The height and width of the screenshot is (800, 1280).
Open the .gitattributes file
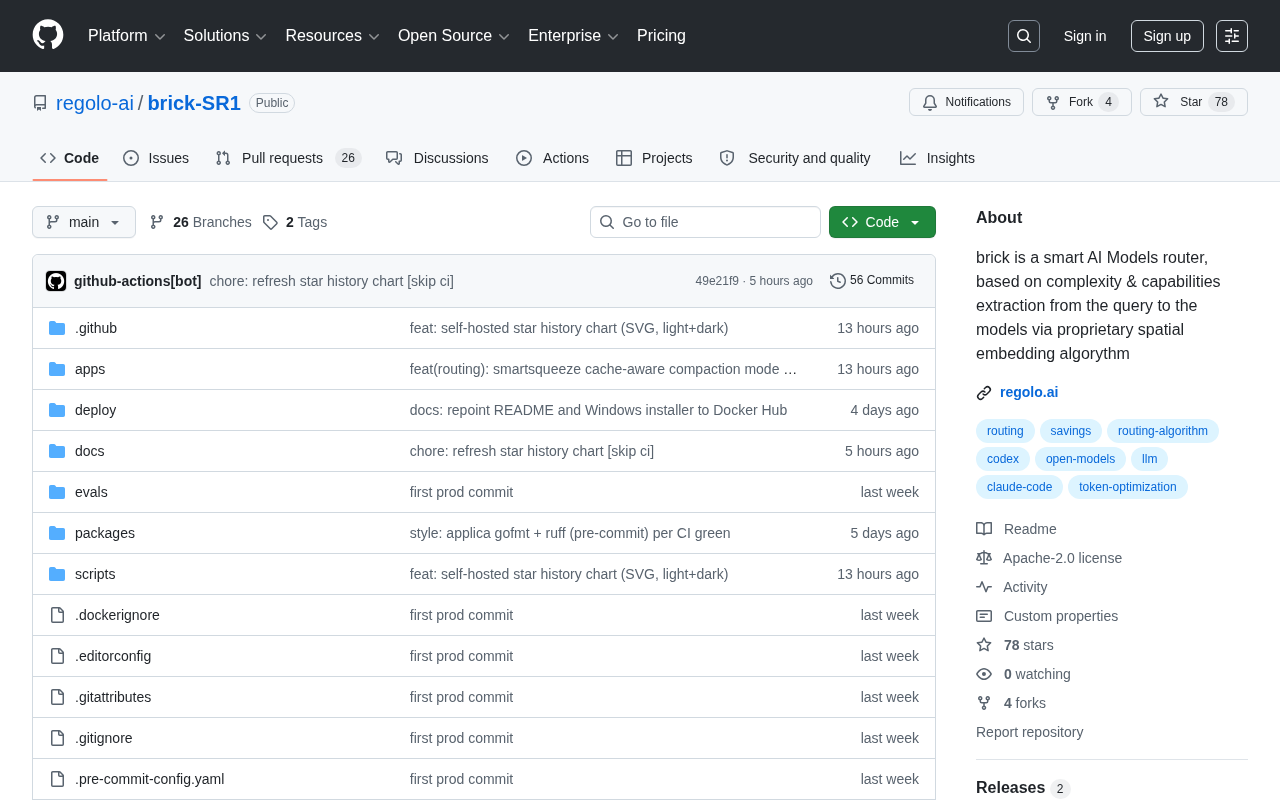[113, 697]
